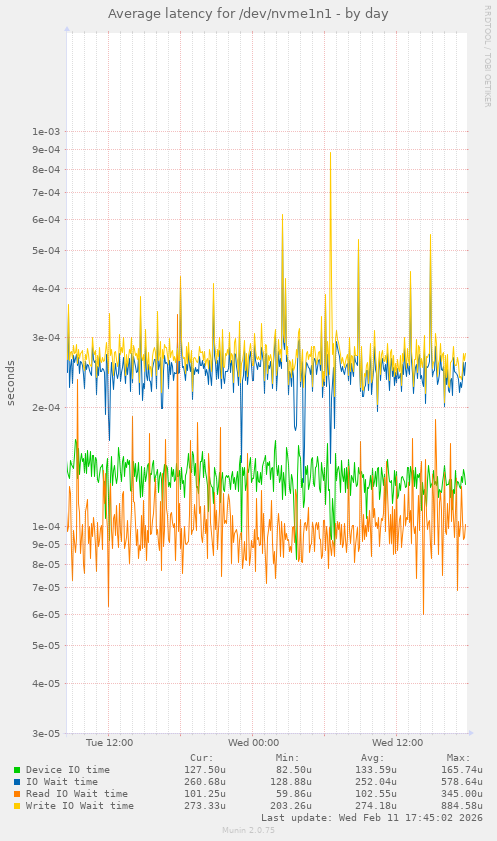Select the 'IO Wait time' legend label
The width and height of the screenshot is (497, 841).
click(62, 781)
